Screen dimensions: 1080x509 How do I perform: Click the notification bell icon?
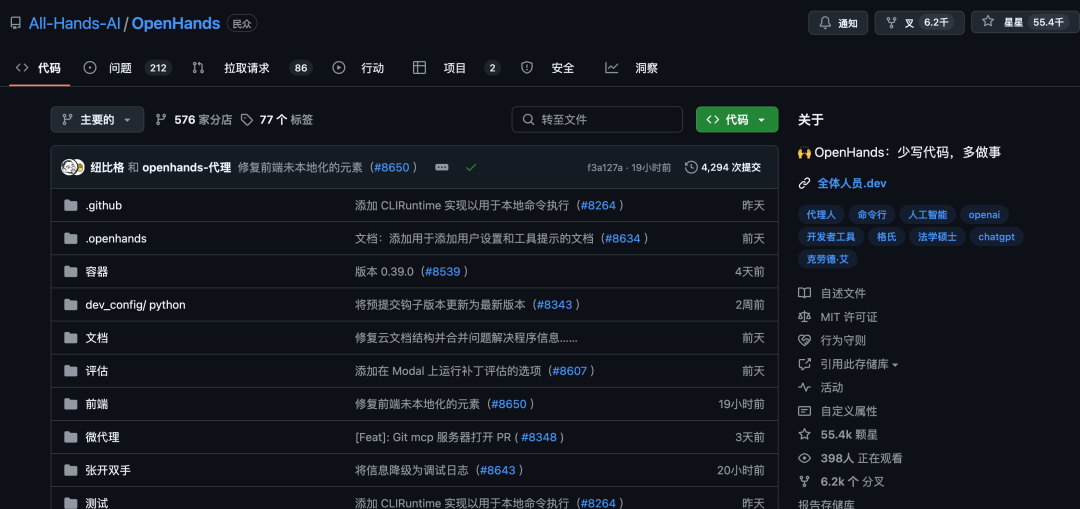coord(825,23)
